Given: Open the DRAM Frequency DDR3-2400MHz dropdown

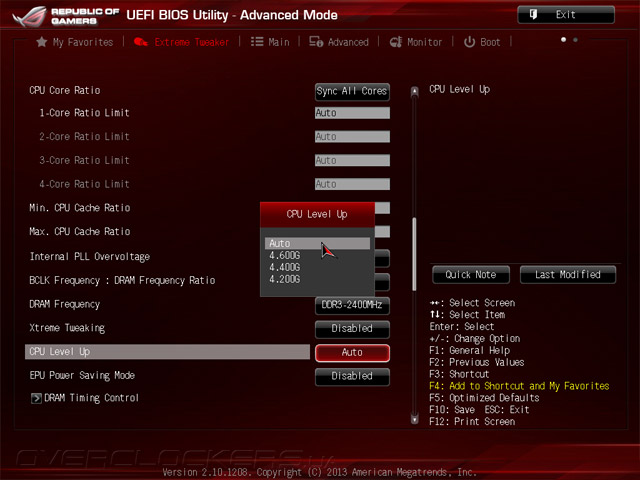Looking at the screenshot, I should point(352,305).
